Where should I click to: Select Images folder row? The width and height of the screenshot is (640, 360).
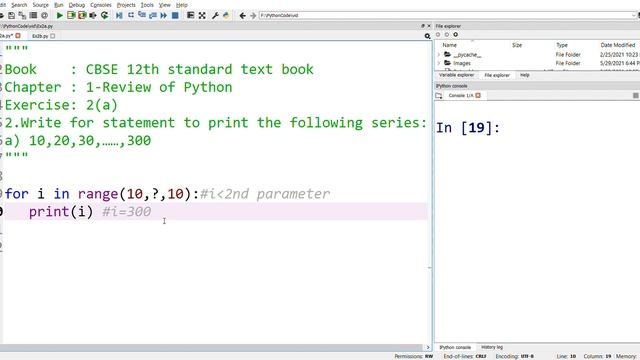[x=537, y=63]
